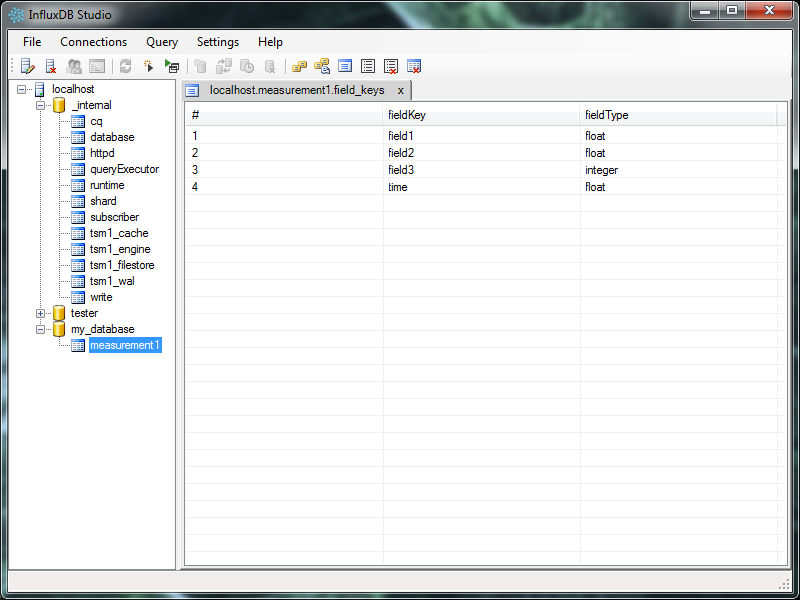
Task: Click the run query green play icon
Action: click(172, 66)
